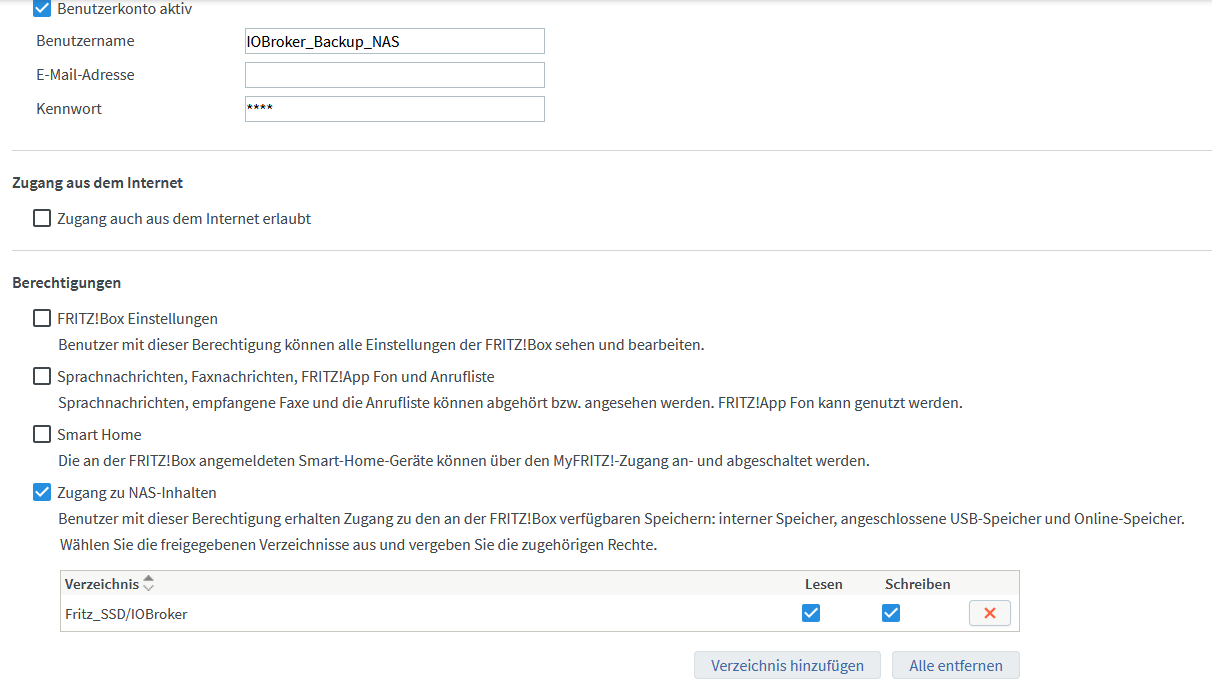Click the Lesen column header
1212x688 pixels.
point(824,584)
